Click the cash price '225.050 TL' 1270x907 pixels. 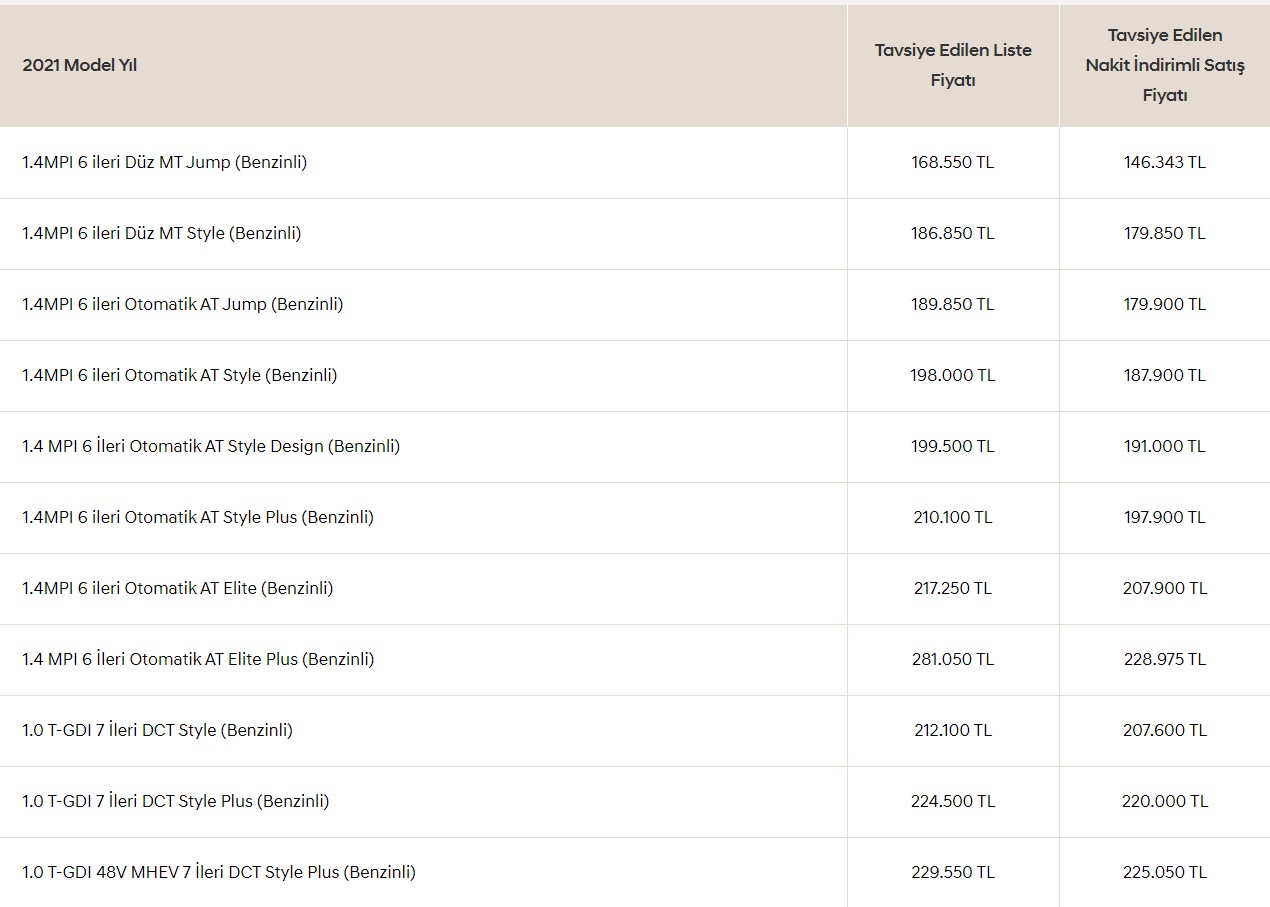(x=1165, y=872)
